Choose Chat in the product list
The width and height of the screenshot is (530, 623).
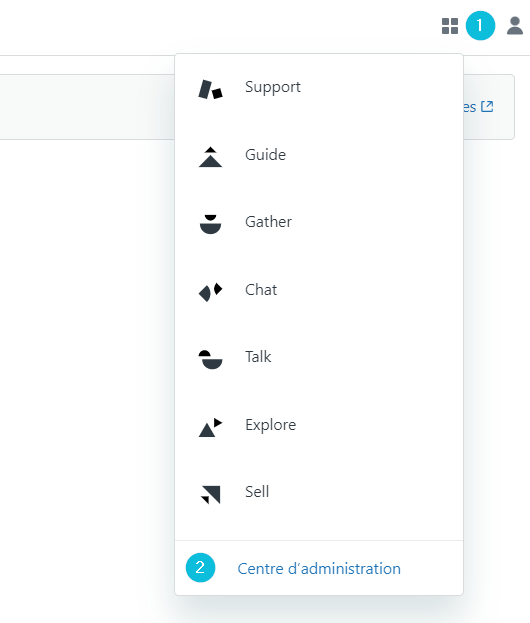point(261,290)
